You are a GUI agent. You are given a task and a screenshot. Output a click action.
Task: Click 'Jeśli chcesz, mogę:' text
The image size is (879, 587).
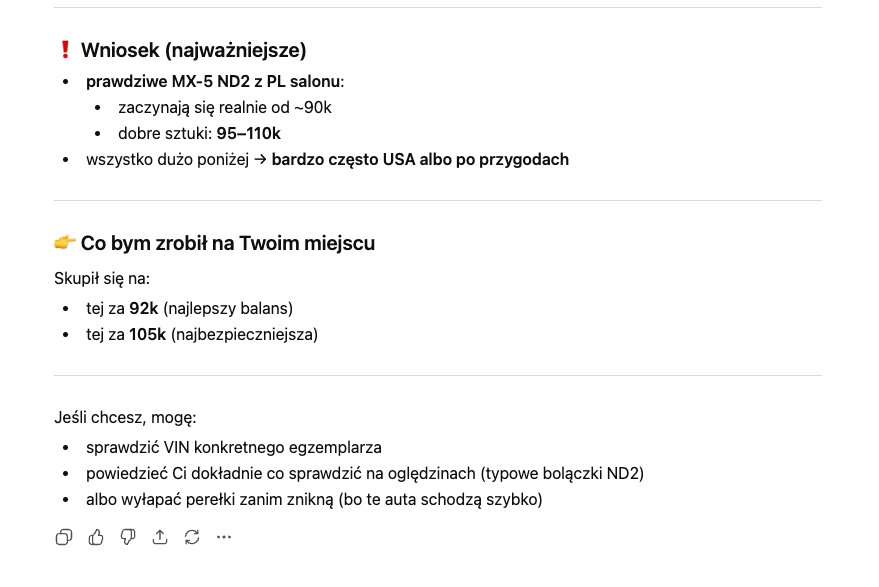click(124, 417)
